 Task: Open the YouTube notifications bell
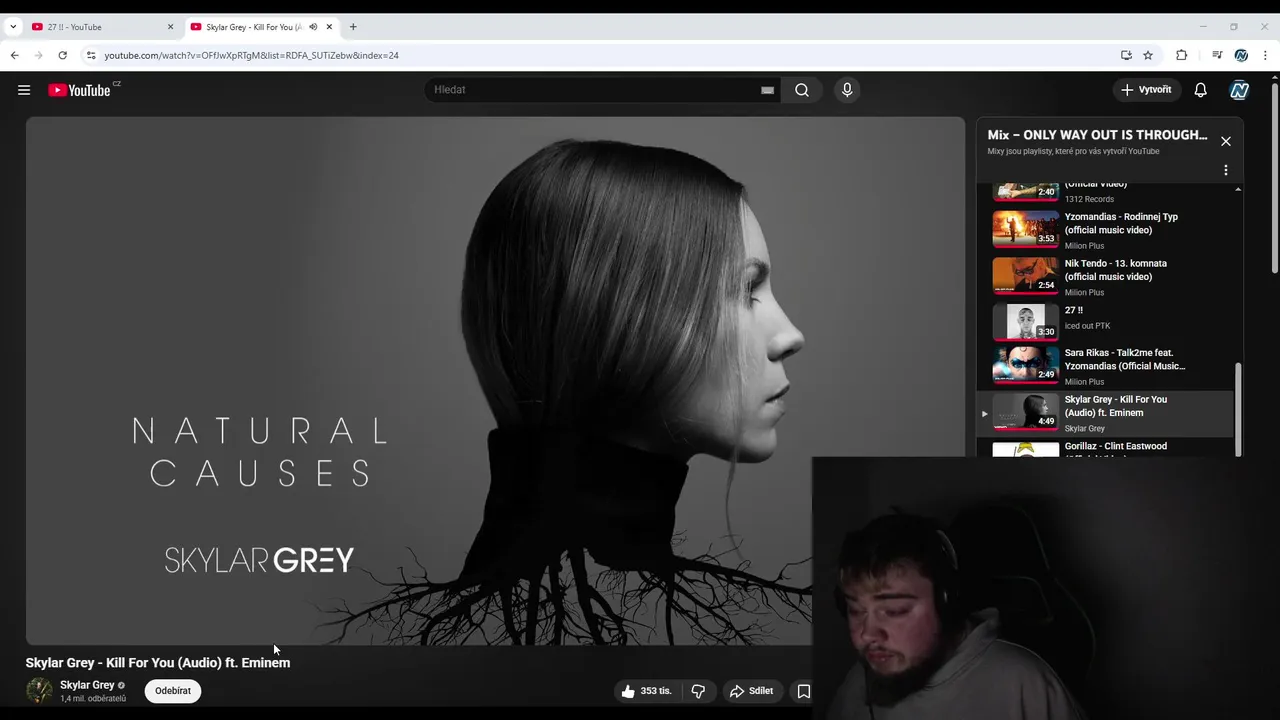point(1201,90)
